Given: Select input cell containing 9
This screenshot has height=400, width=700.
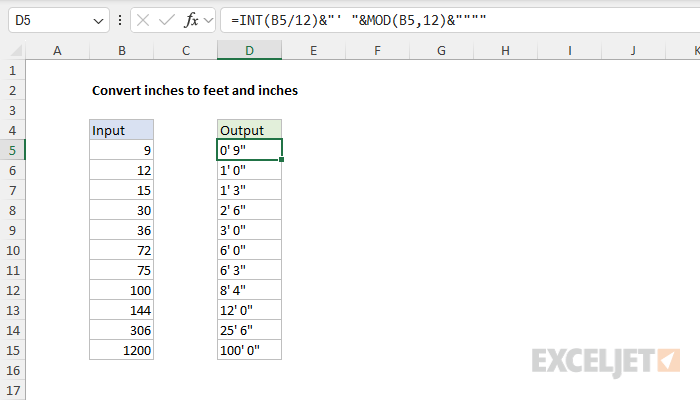Looking at the screenshot, I should point(121,150).
